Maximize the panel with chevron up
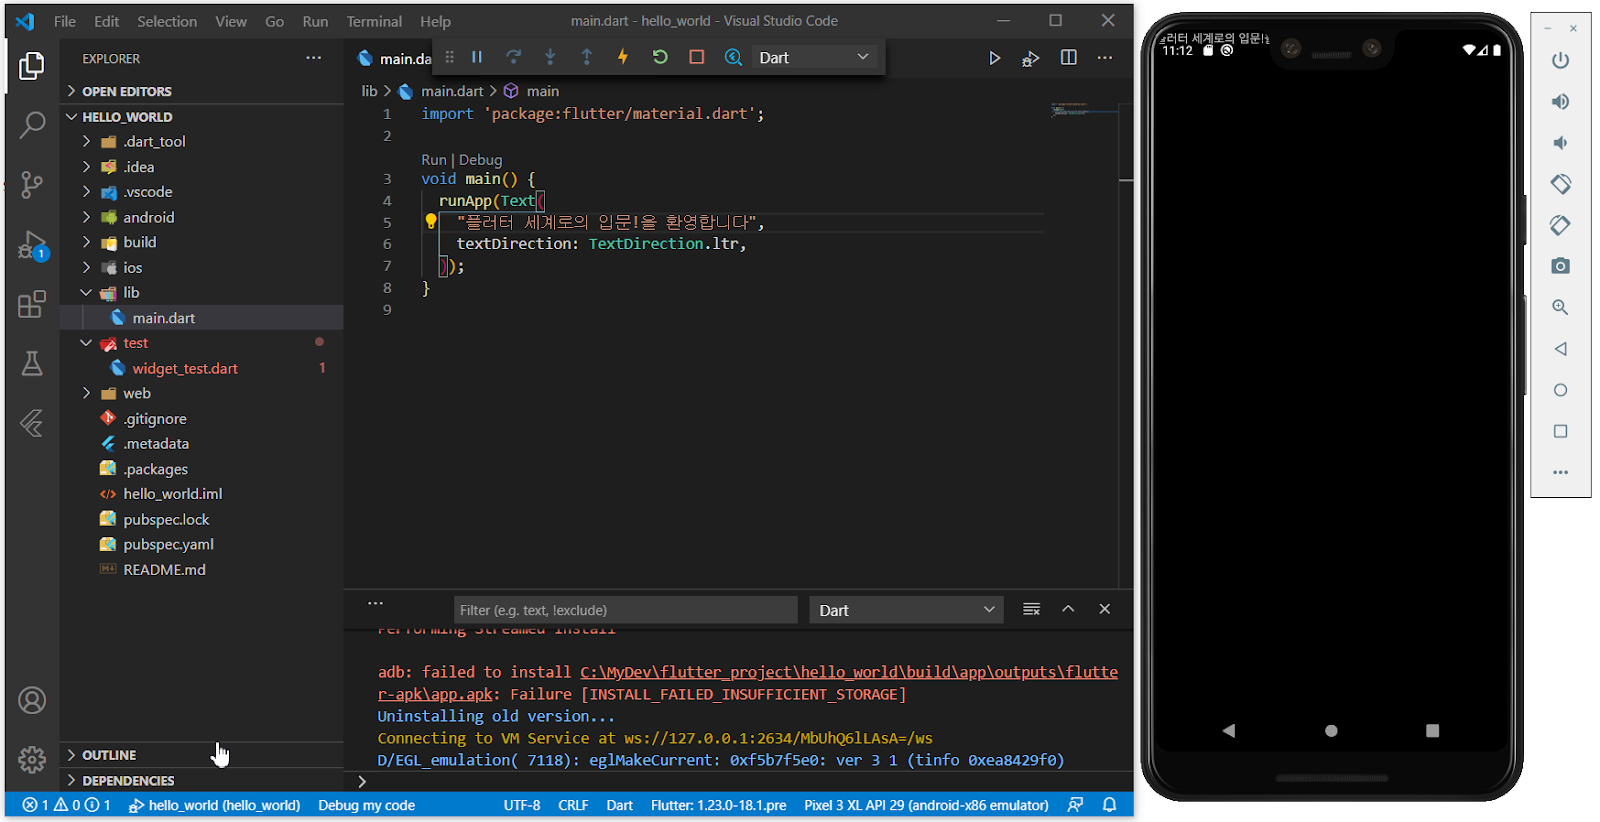This screenshot has height=822, width=1600. coord(1068,609)
